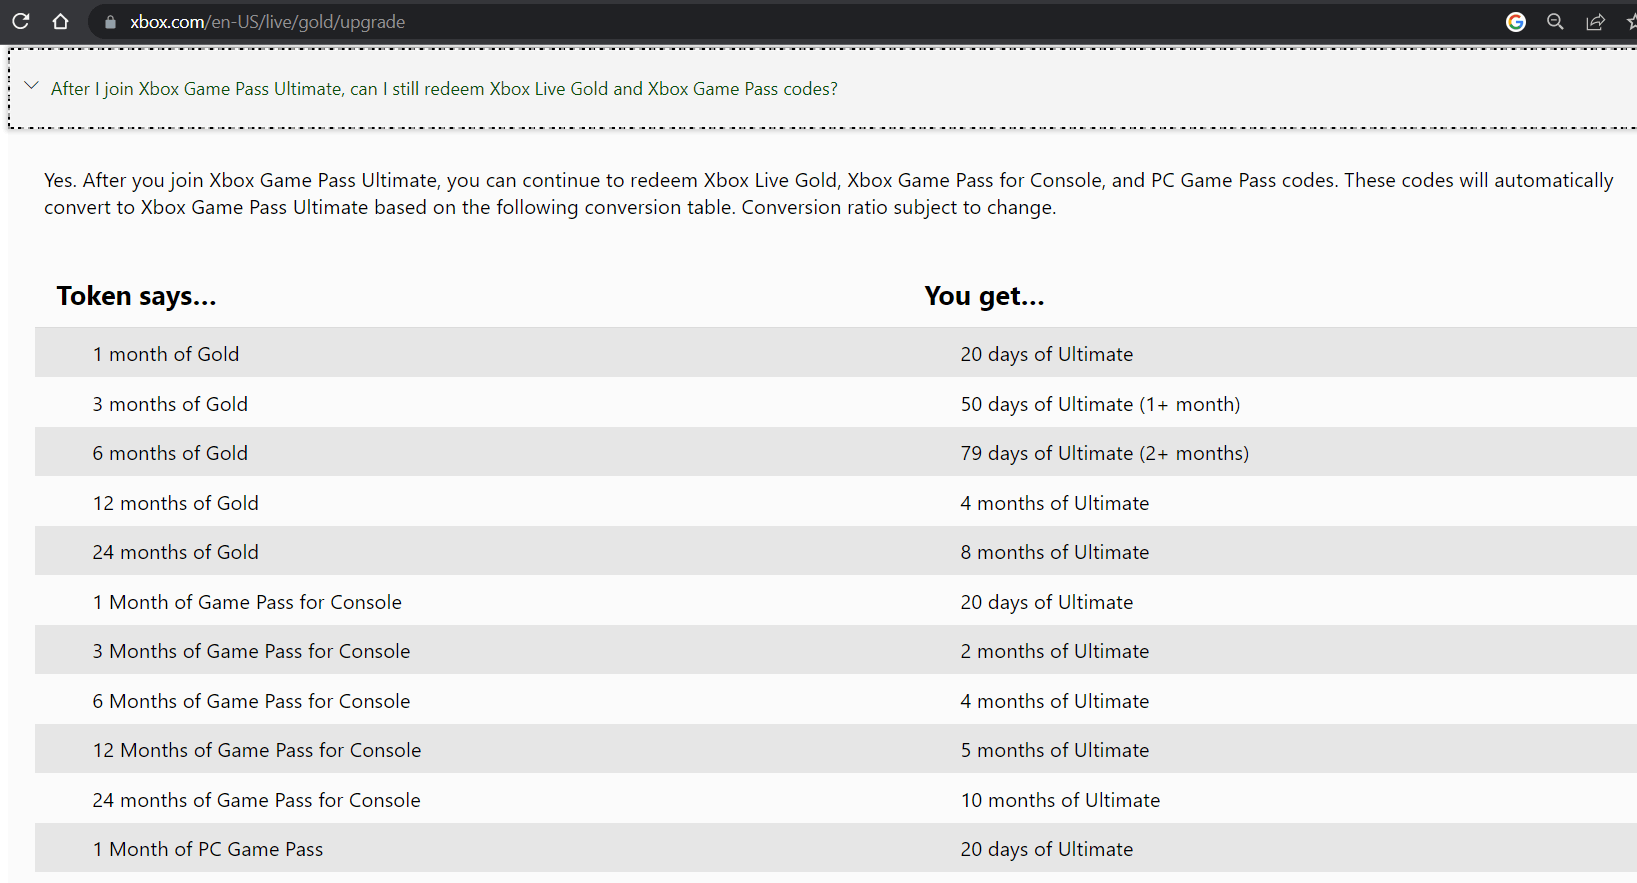Click the answer paragraph starting 'Yes. After you join'

tap(828, 194)
